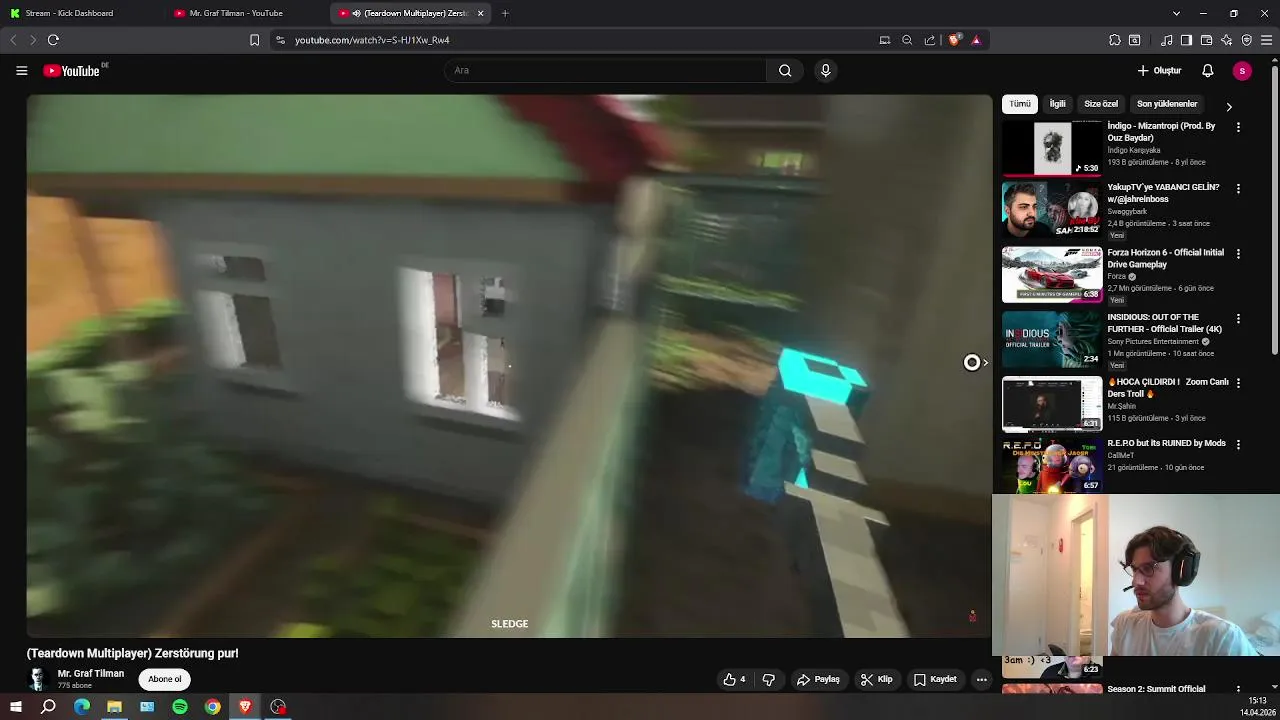Open the browser tab list chevron
The height and width of the screenshot is (720, 1280).
tap(1176, 13)
